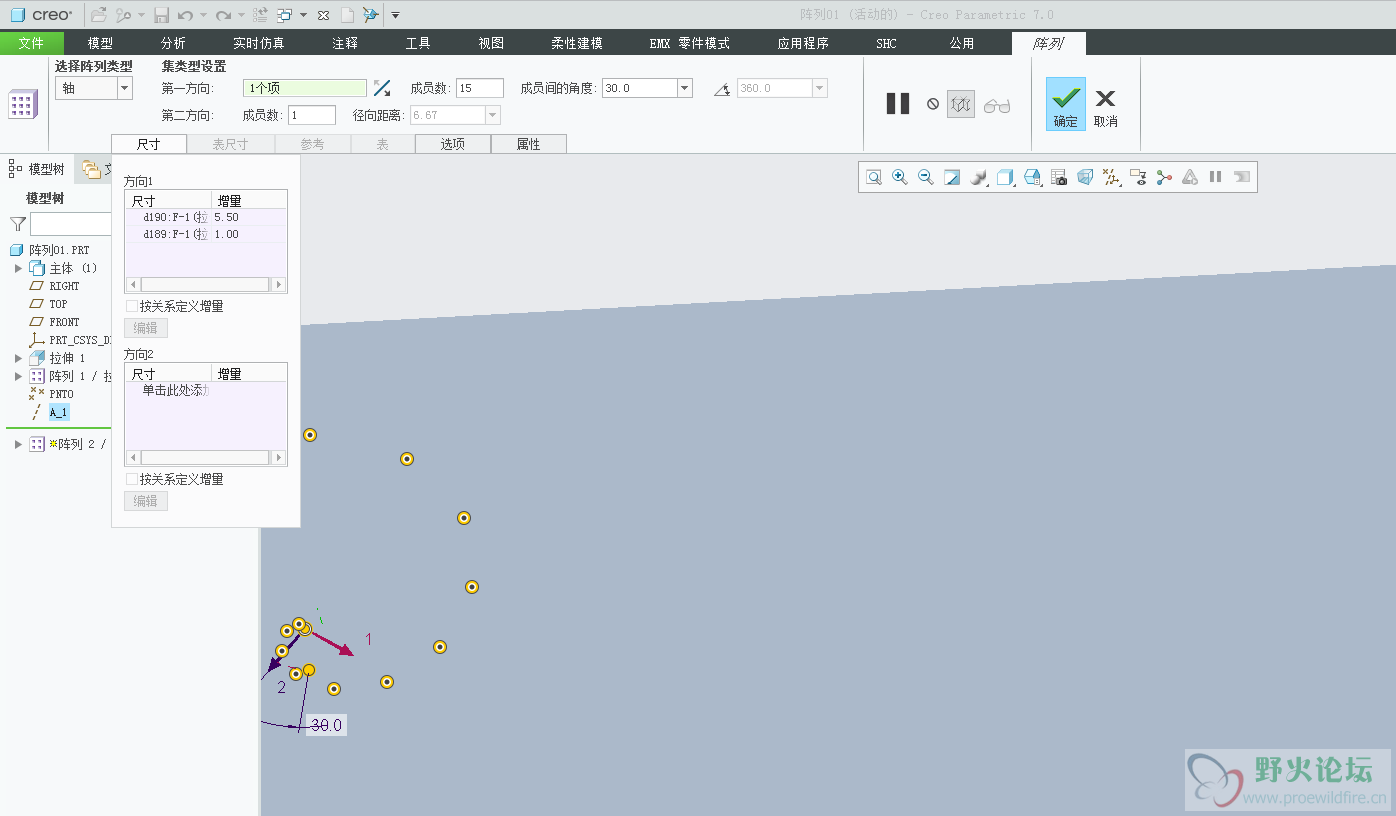The image size is (1396, 816).
Task: Click the spin center icon in graphics toolbar
Action: click(1164, 177)
